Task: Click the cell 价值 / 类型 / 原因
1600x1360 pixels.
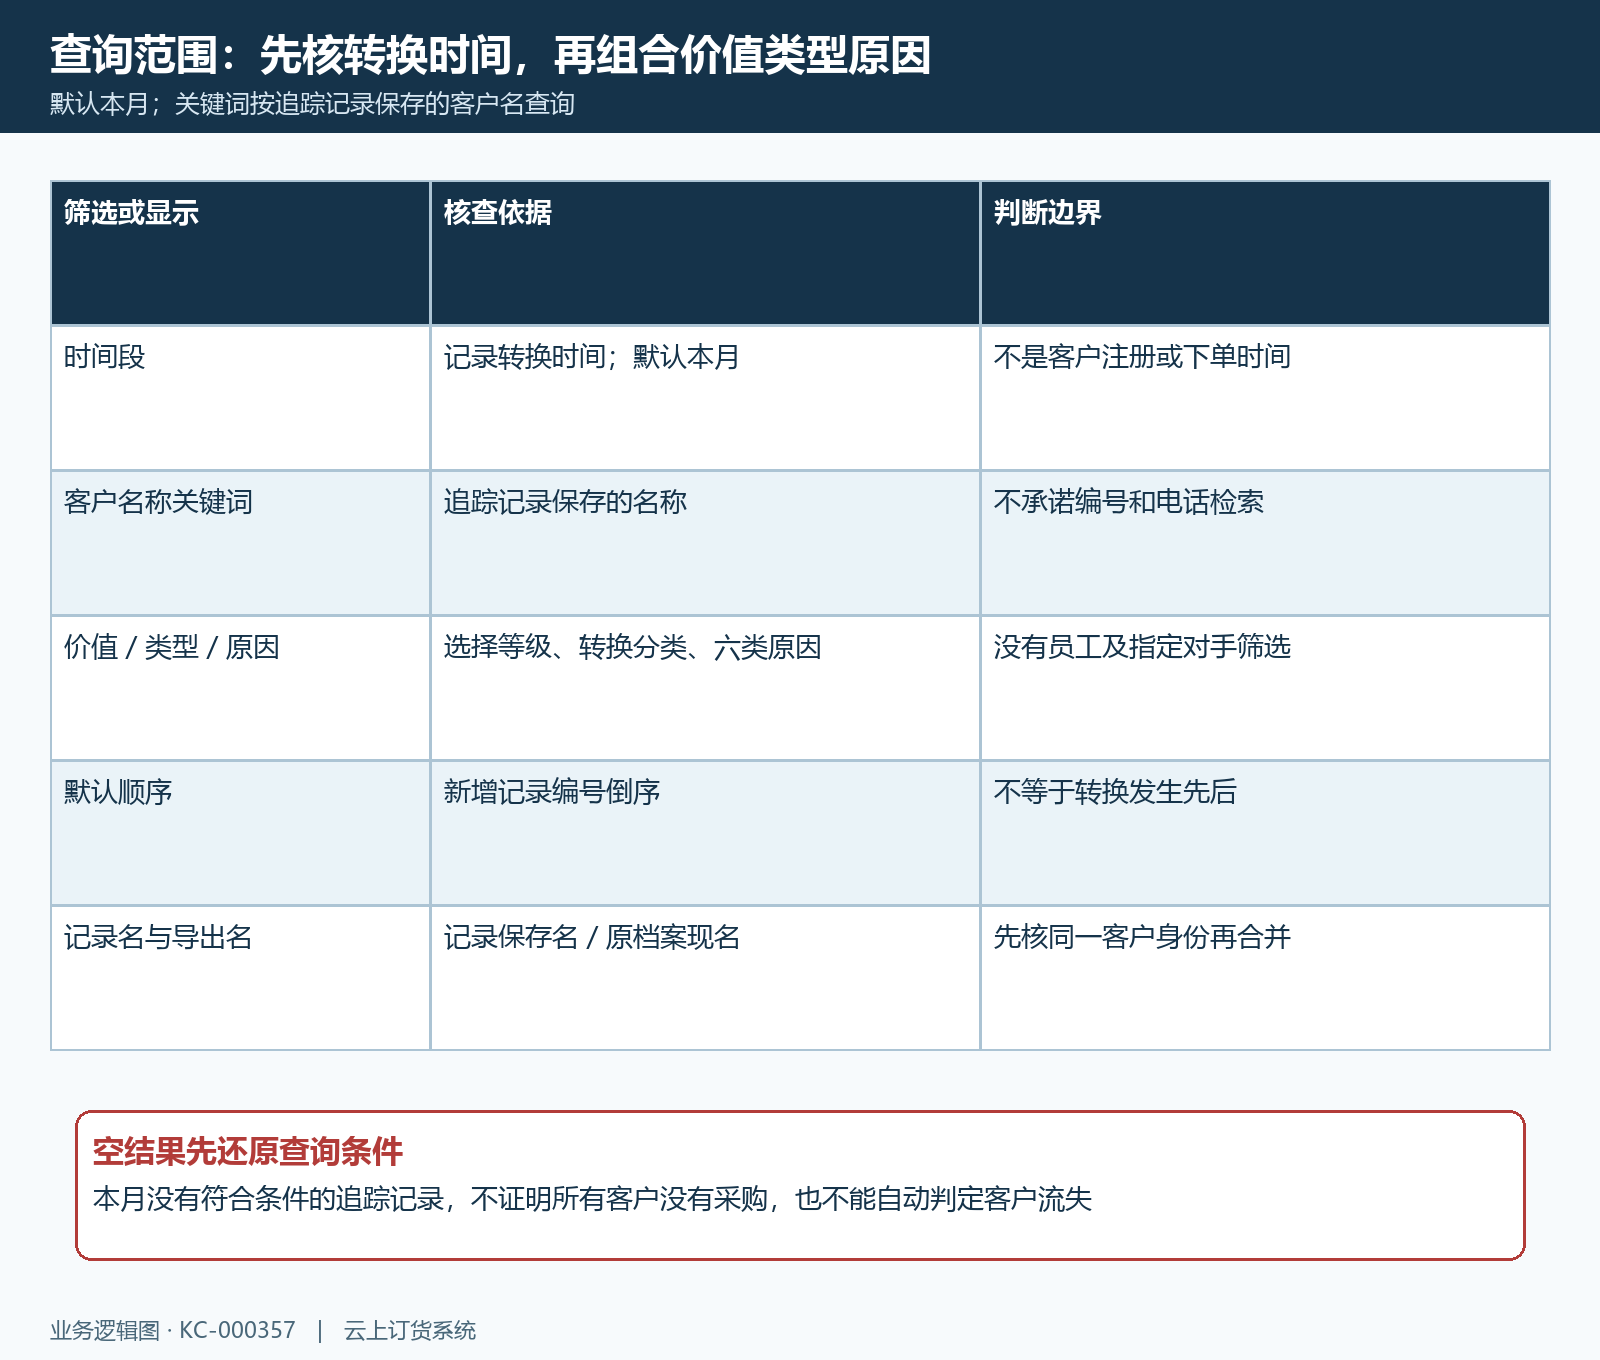Action: 240,688
